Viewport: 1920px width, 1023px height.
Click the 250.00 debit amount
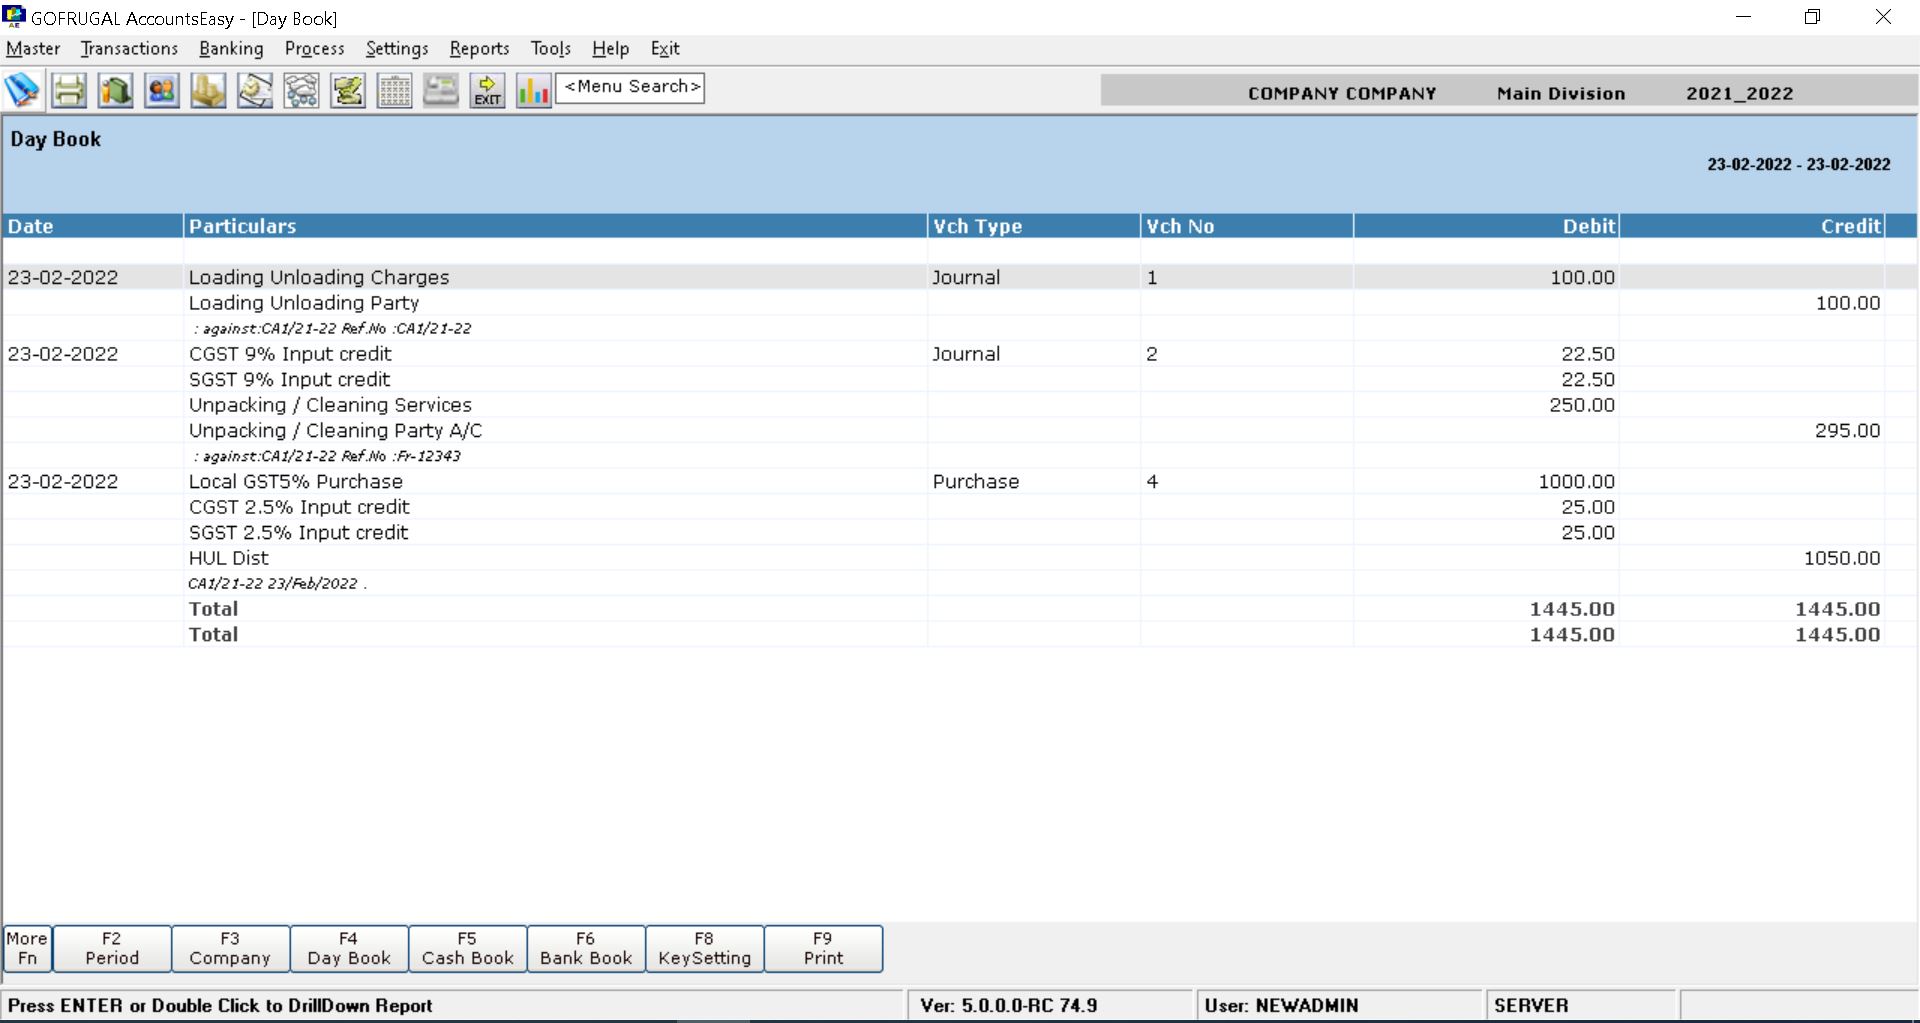coord(1582,405)
